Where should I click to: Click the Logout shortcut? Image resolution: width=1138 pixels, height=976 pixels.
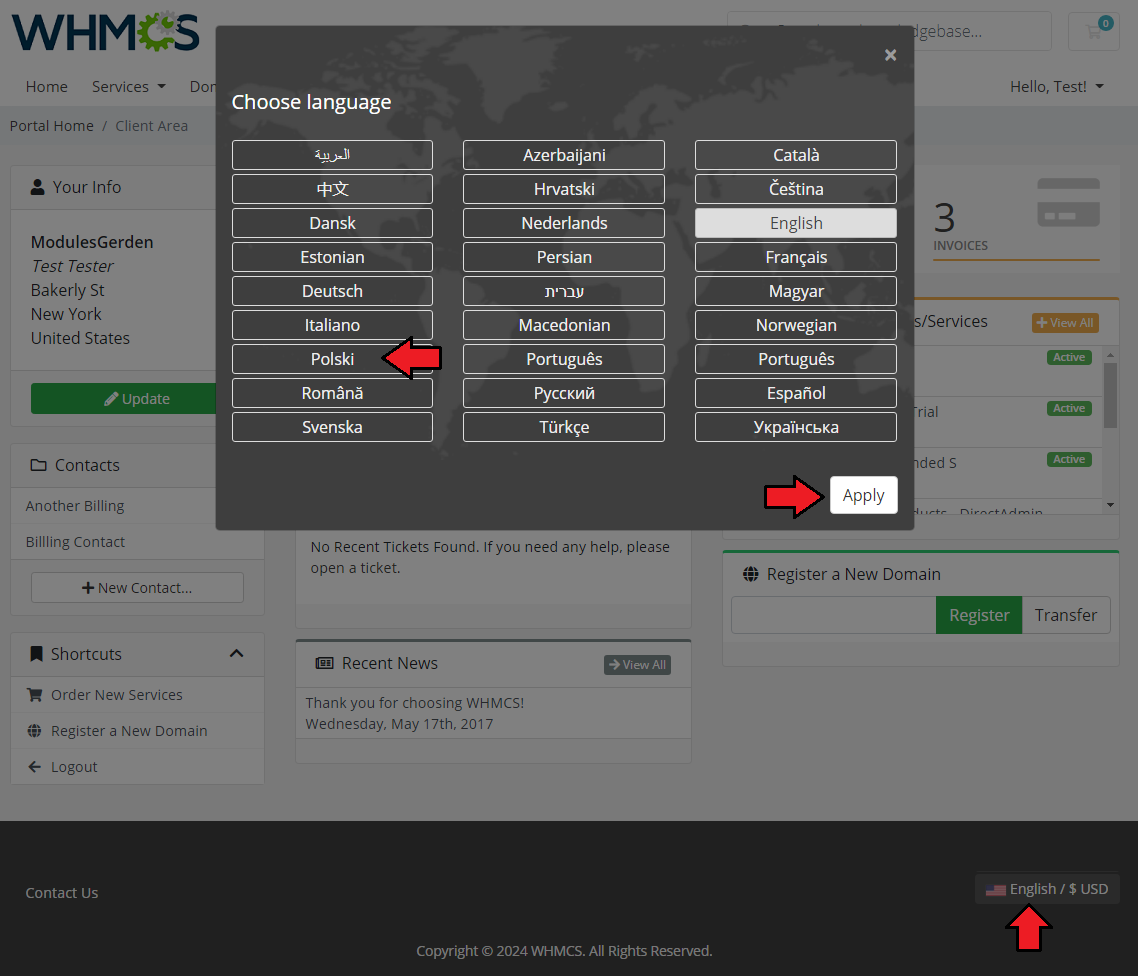click(73, 767)
